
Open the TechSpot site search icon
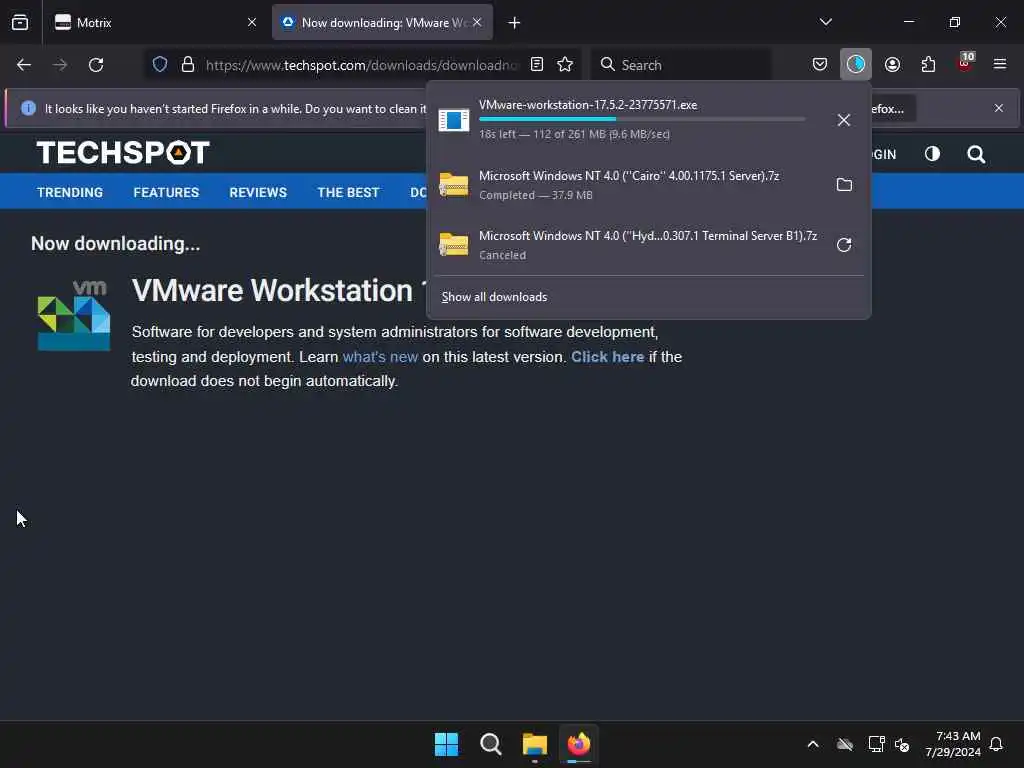(x=976, y=154)
